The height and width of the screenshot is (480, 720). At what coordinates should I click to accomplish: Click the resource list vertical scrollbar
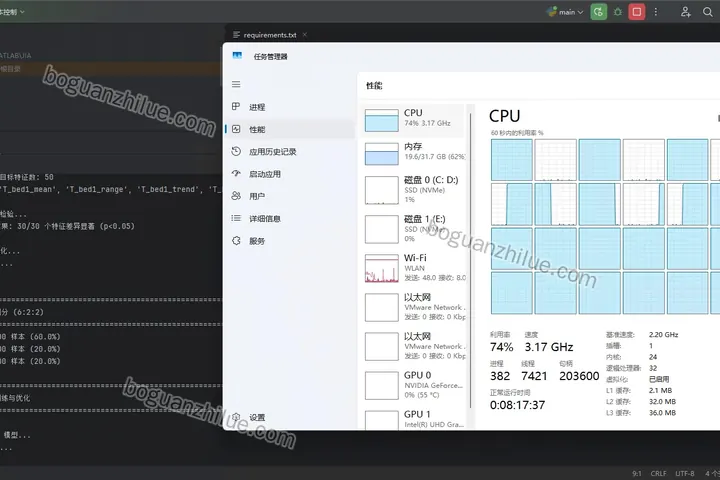click(471, 260)
